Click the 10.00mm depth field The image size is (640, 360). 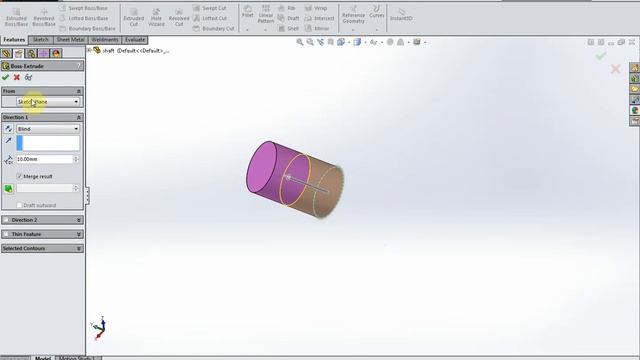[44, 159]
